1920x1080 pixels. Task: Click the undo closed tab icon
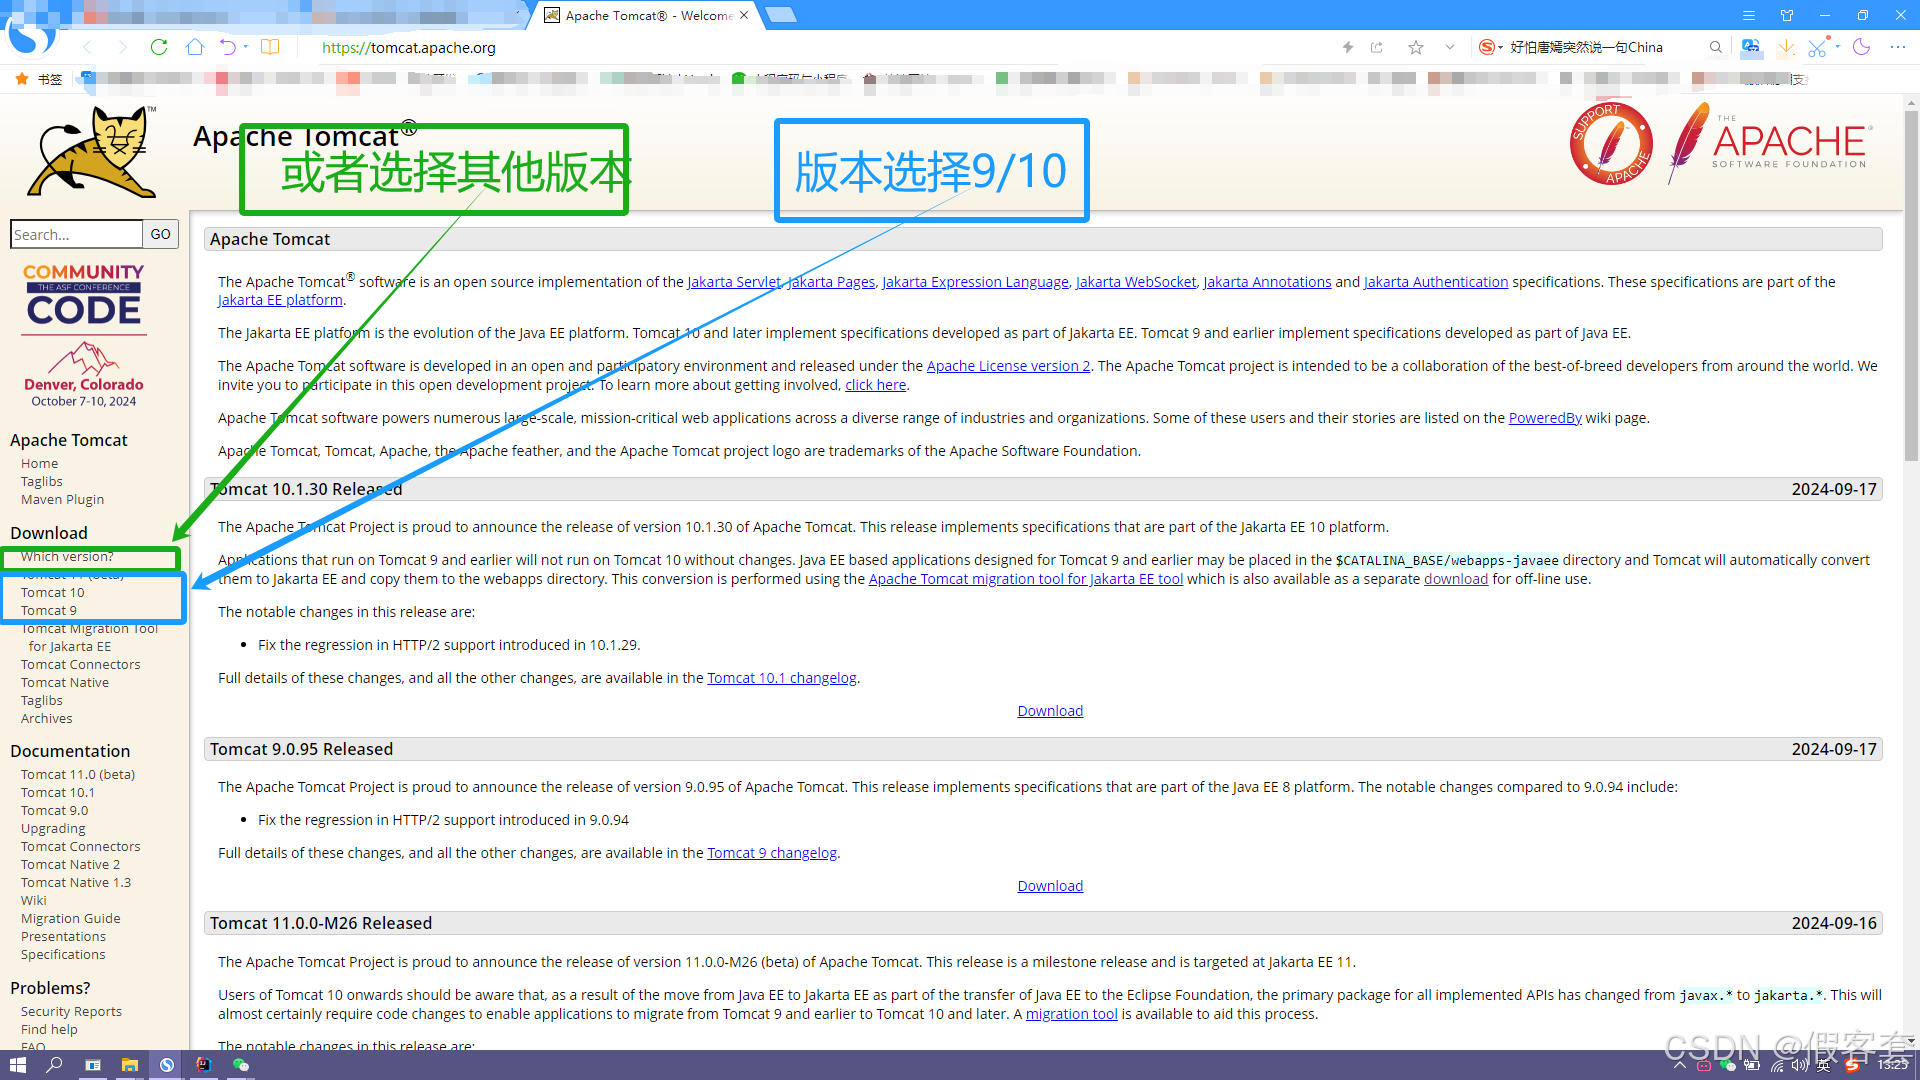point(228,47)
